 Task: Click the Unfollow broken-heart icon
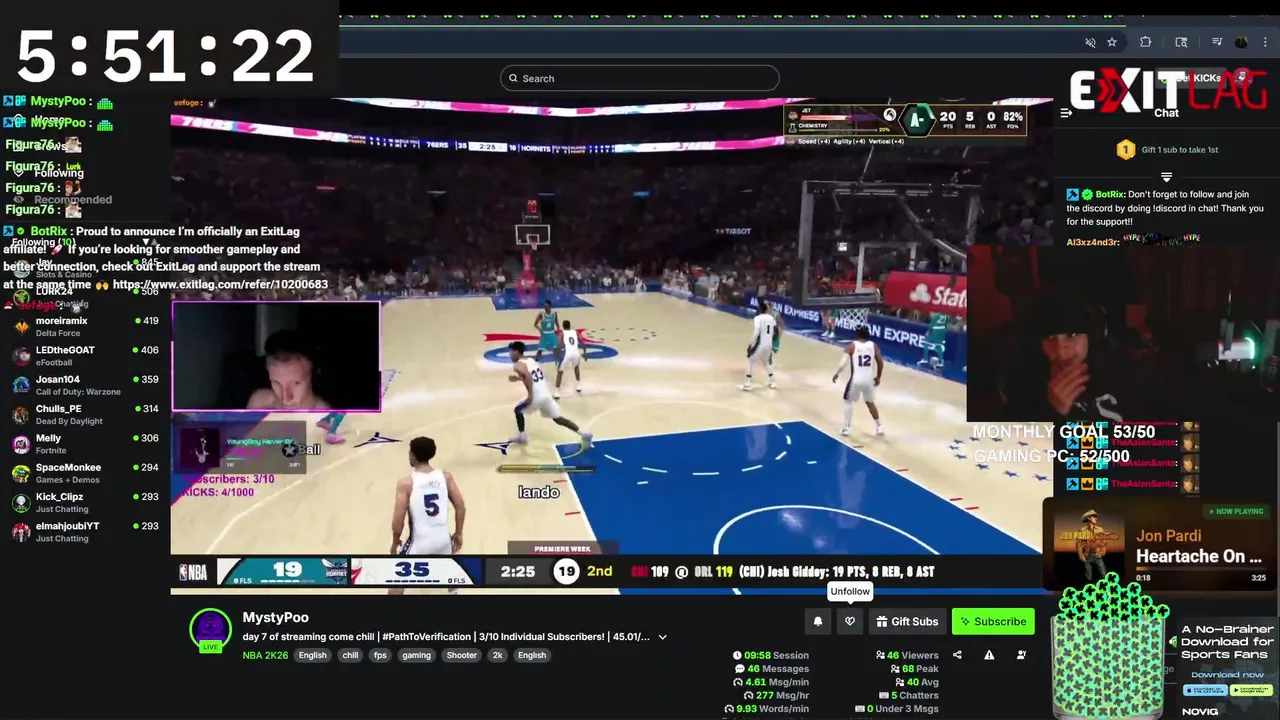point(850,622)
